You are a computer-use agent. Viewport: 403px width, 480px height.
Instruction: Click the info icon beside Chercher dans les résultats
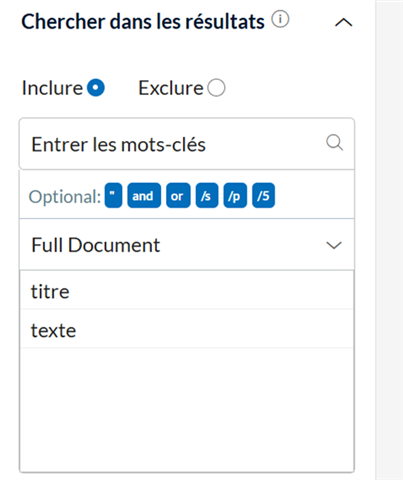click(280, 20)
